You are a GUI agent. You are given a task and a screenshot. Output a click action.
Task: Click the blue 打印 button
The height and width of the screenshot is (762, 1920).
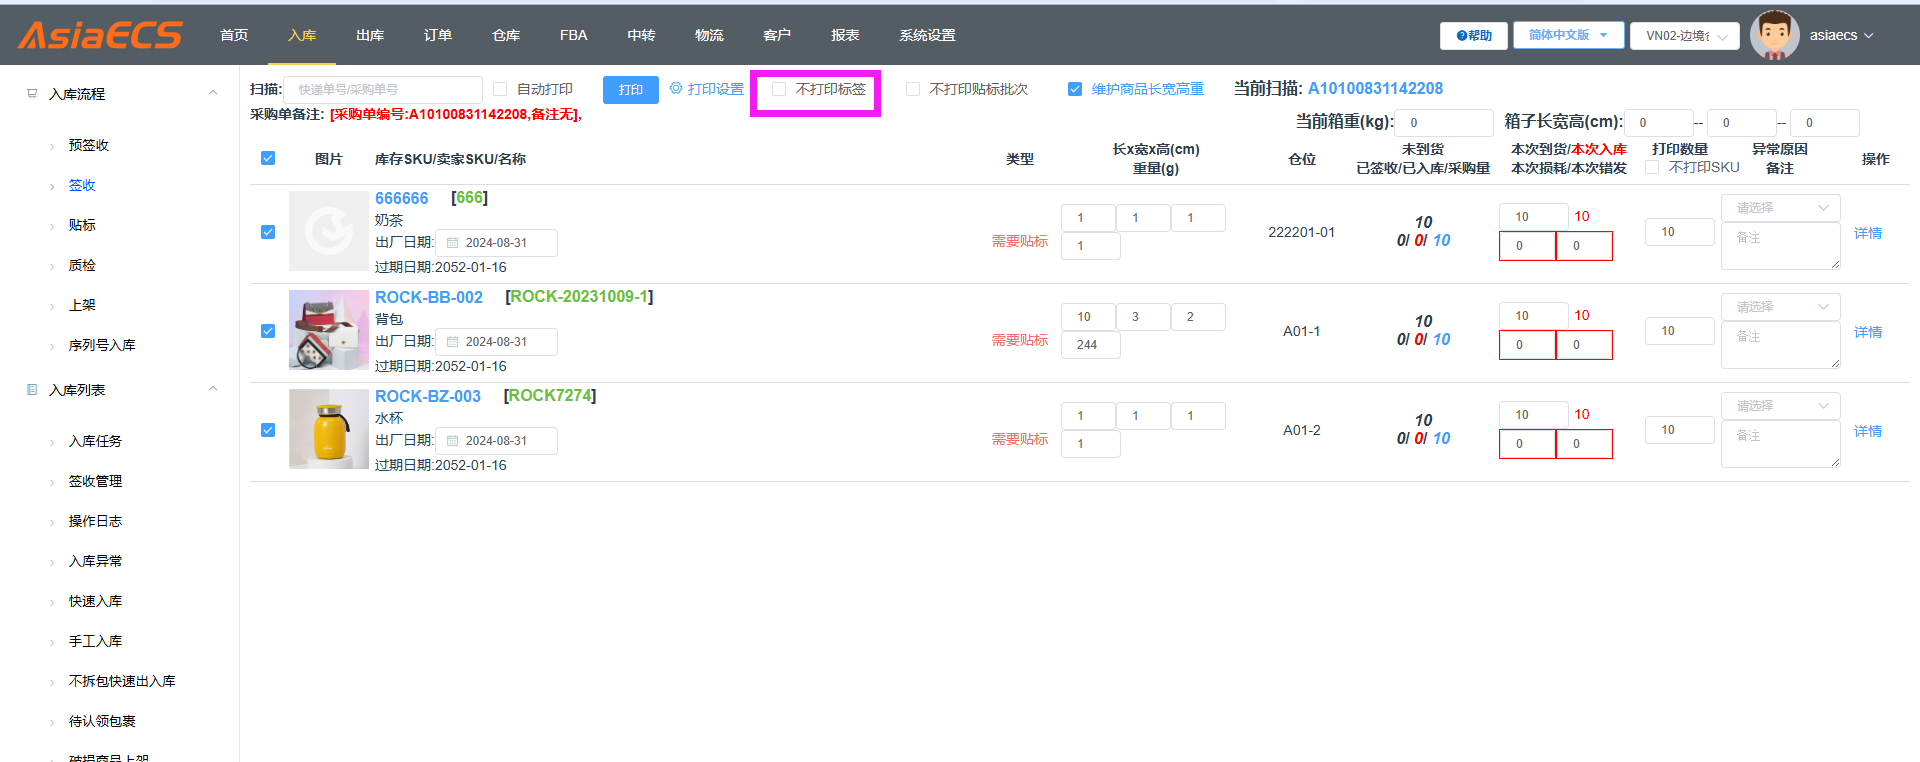tap(631, 90)
